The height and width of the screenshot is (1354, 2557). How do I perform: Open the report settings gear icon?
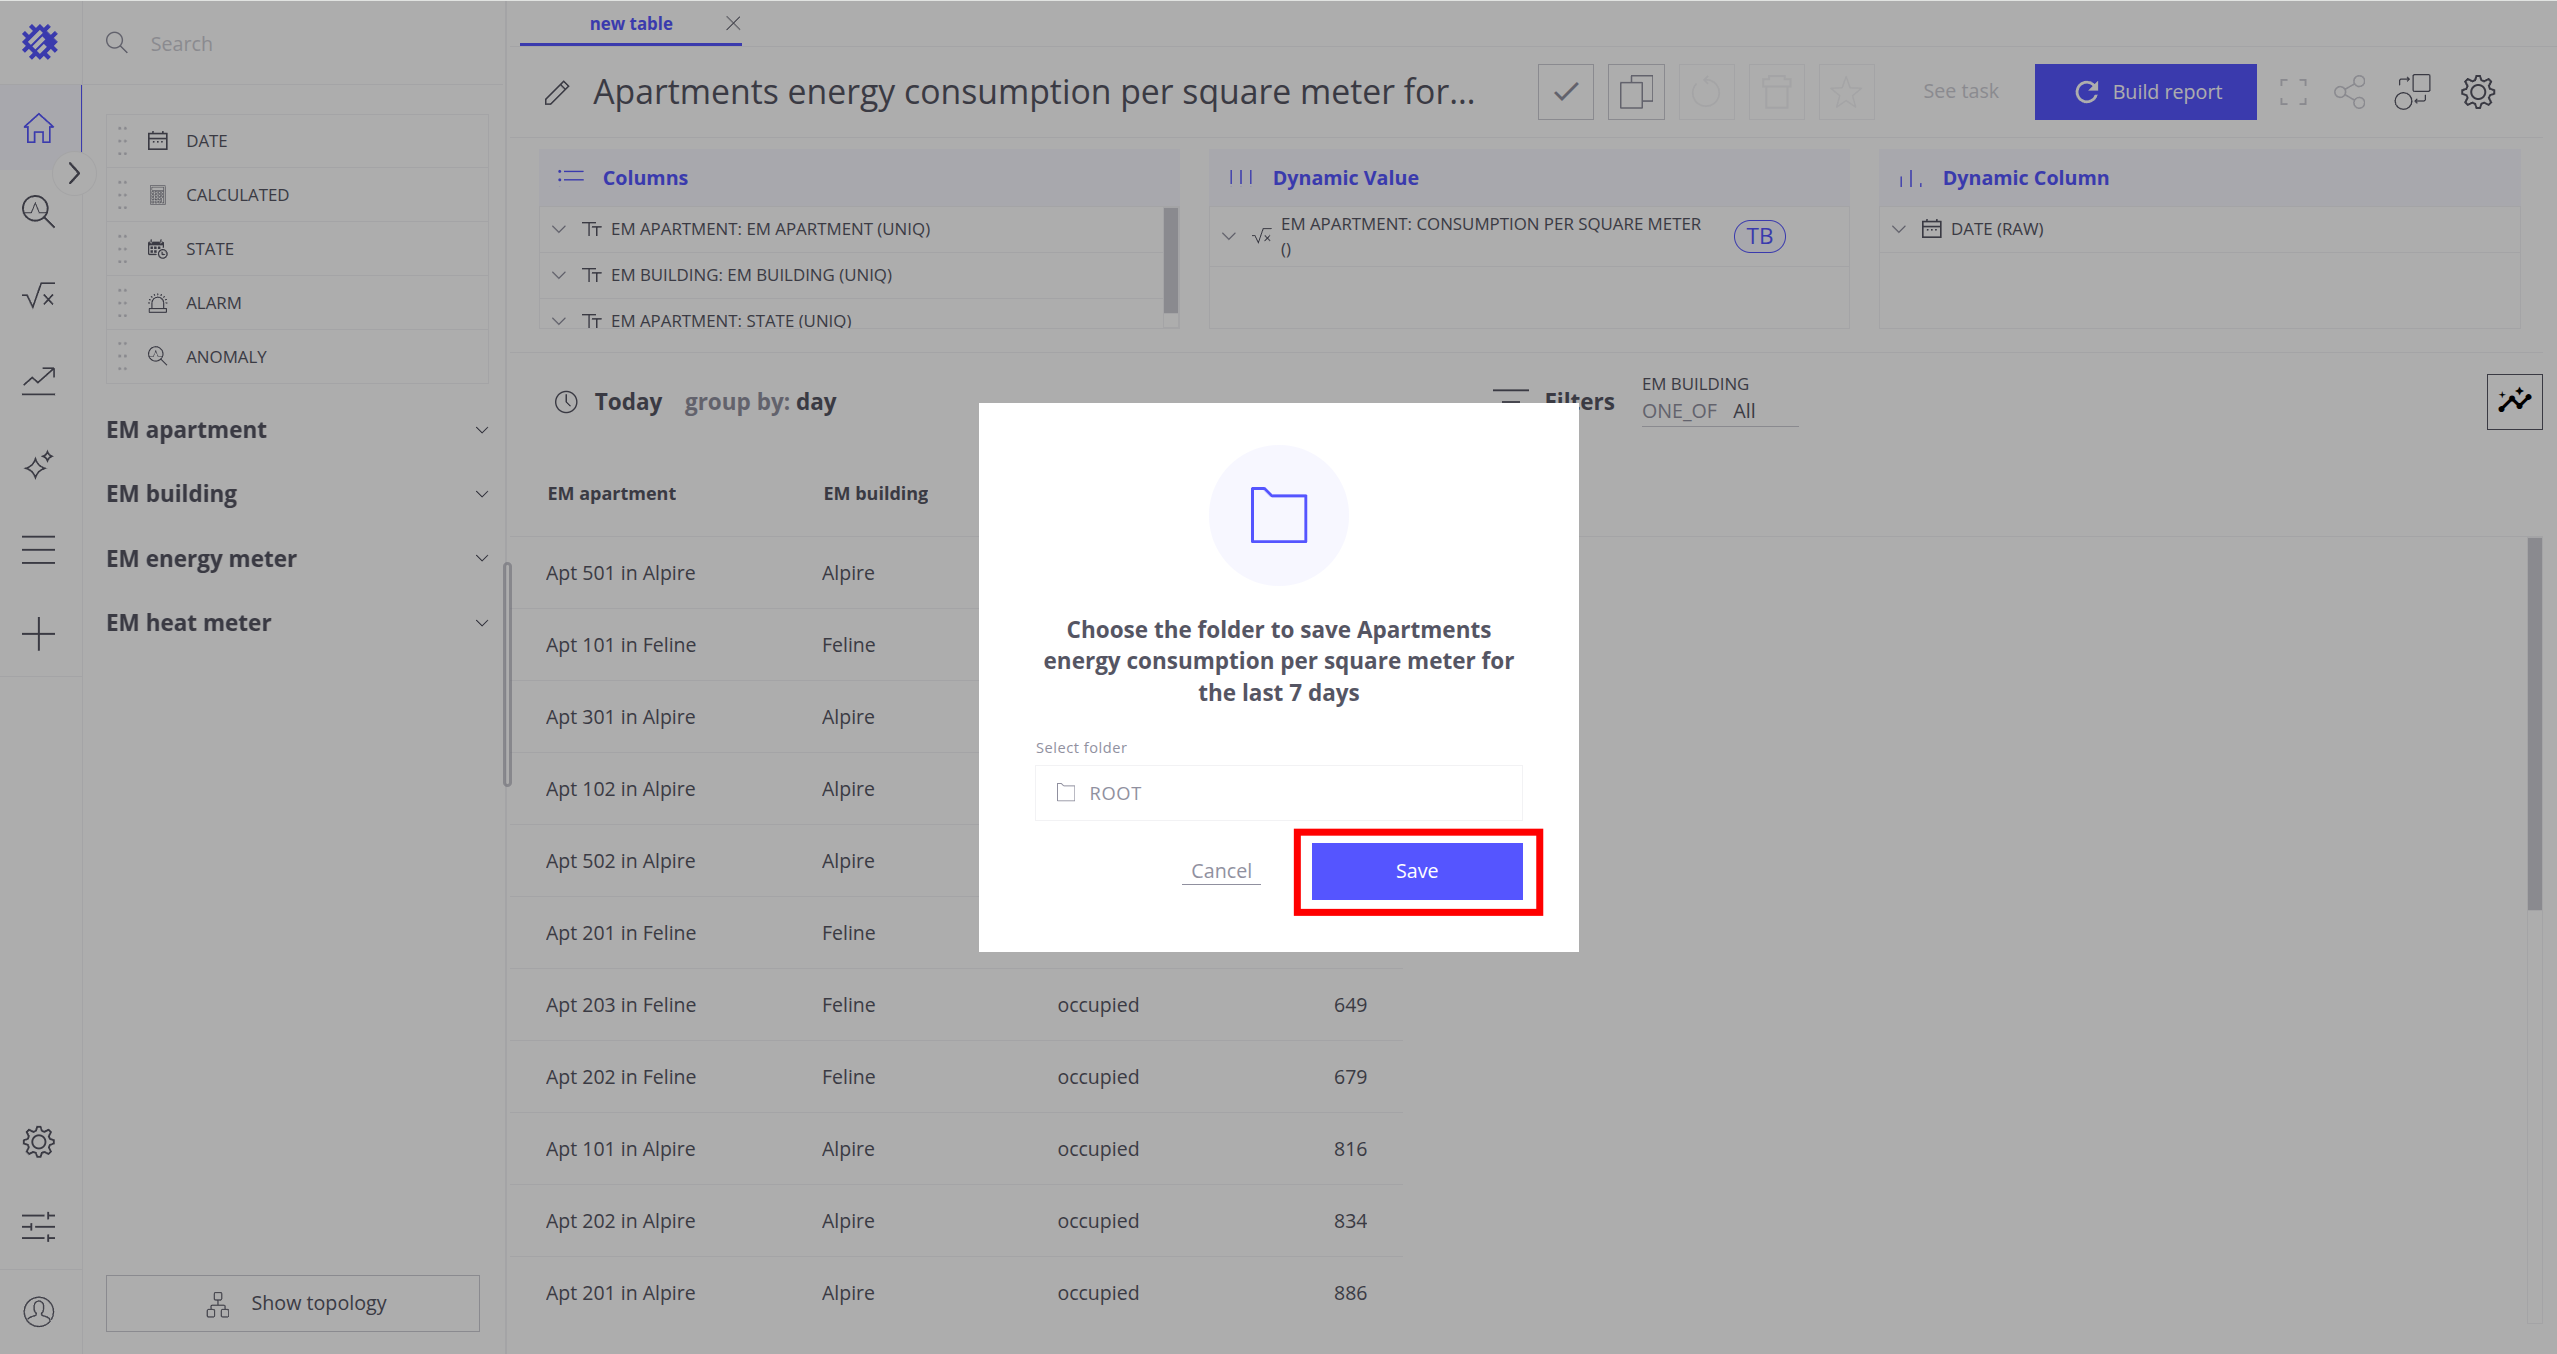tap(2477, 92)
